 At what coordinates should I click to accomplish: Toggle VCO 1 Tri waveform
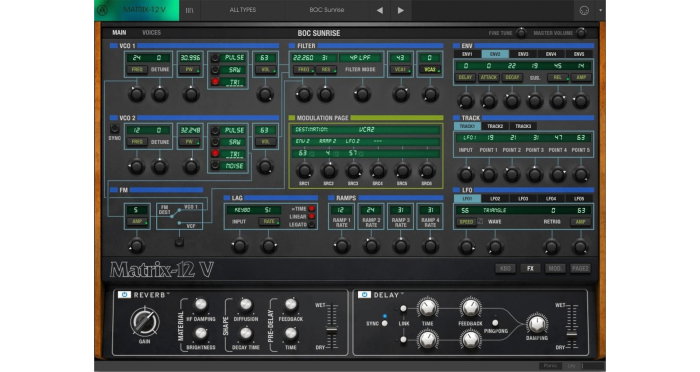pos(215,82)
